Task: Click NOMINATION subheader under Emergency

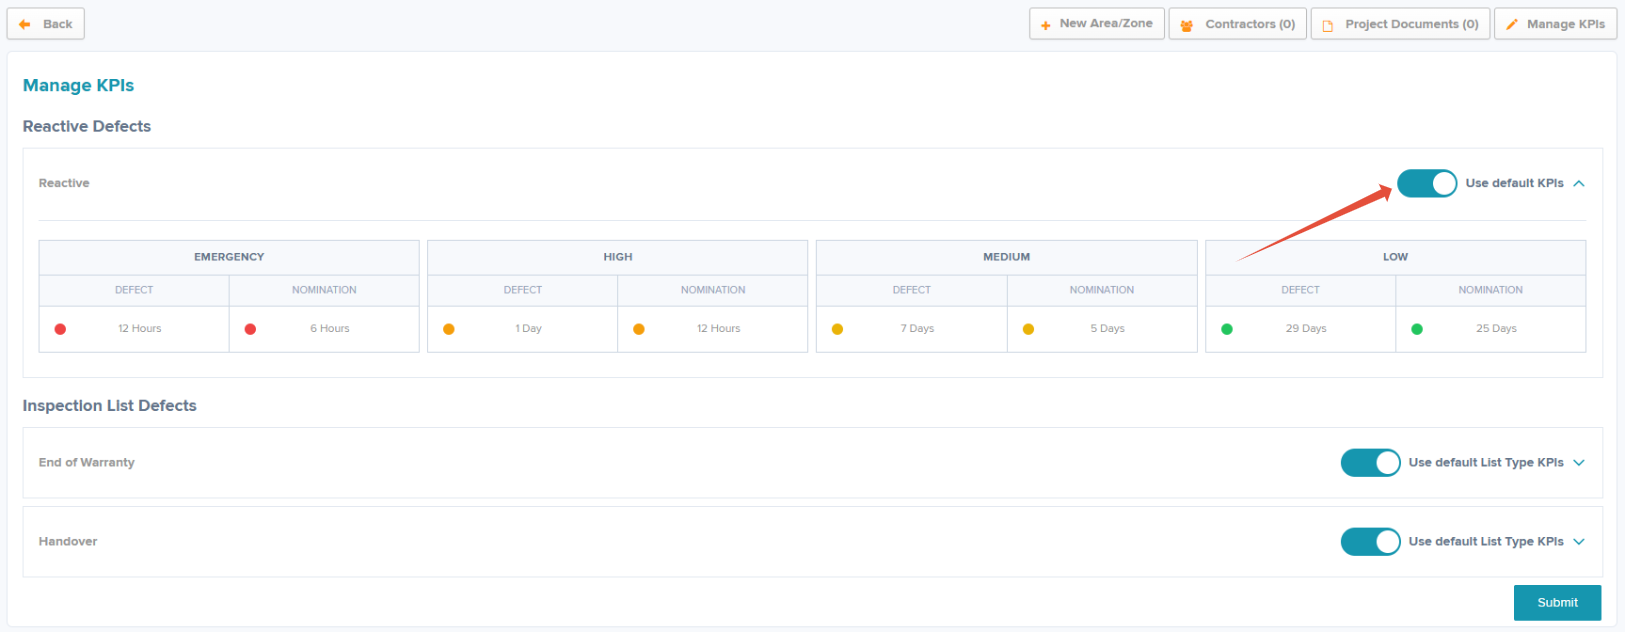Action: (x=324, y=290)
